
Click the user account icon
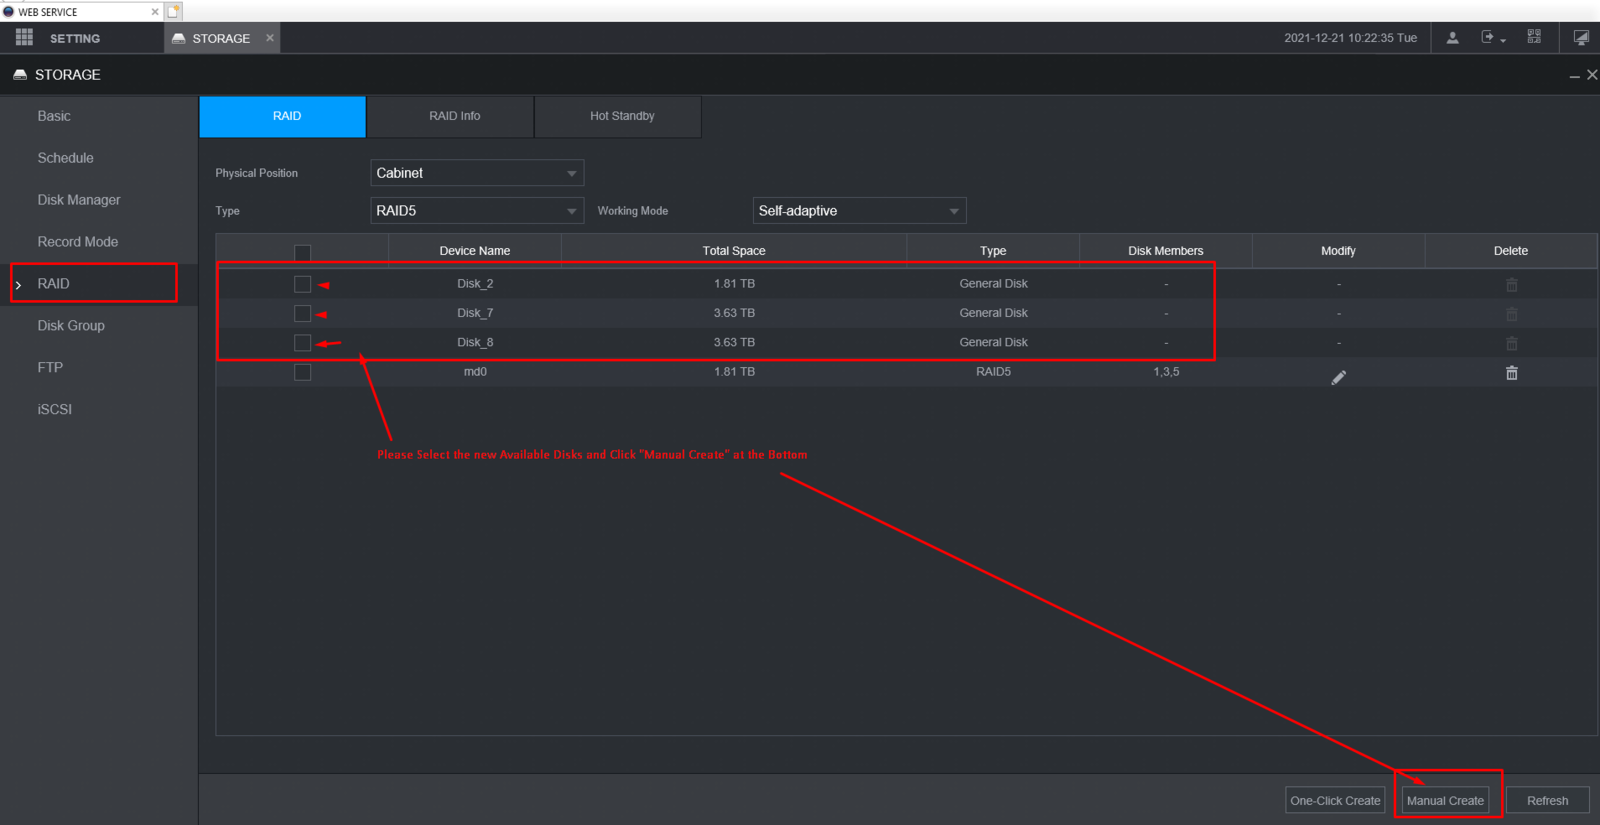click(1452, 38)
